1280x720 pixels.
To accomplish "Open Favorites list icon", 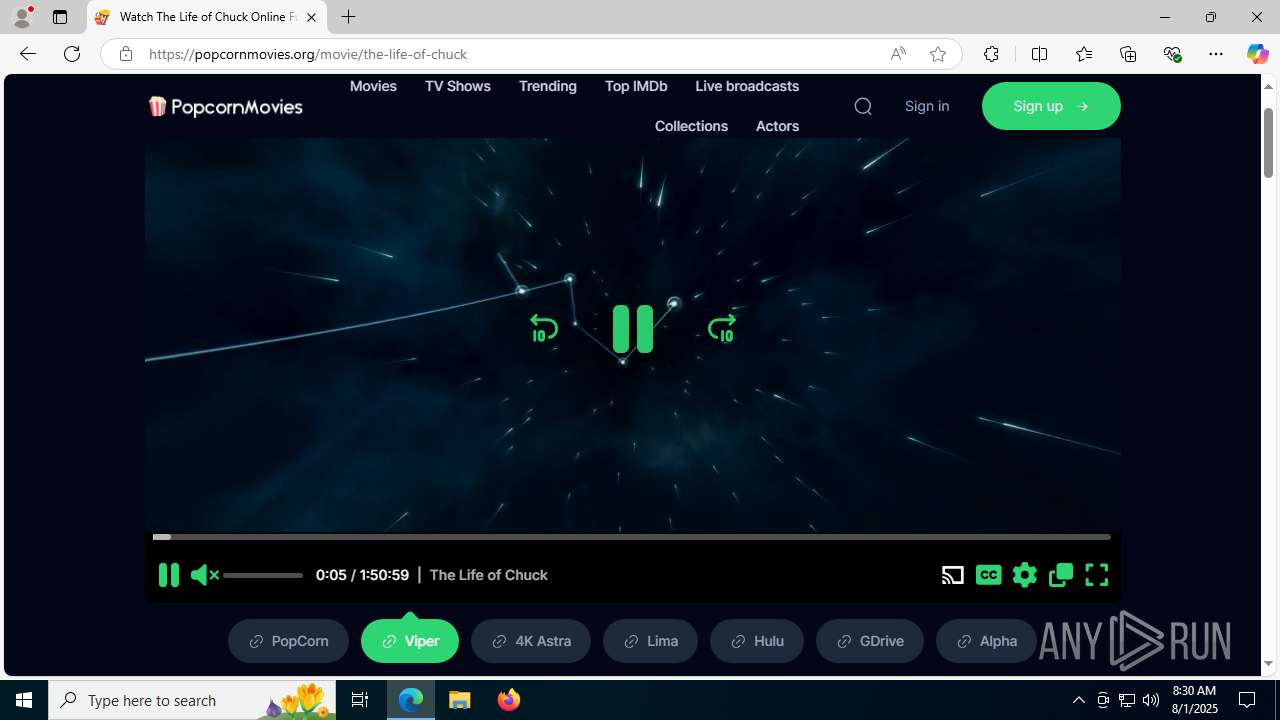I will pyautogui.click(x=1084, y=54).
